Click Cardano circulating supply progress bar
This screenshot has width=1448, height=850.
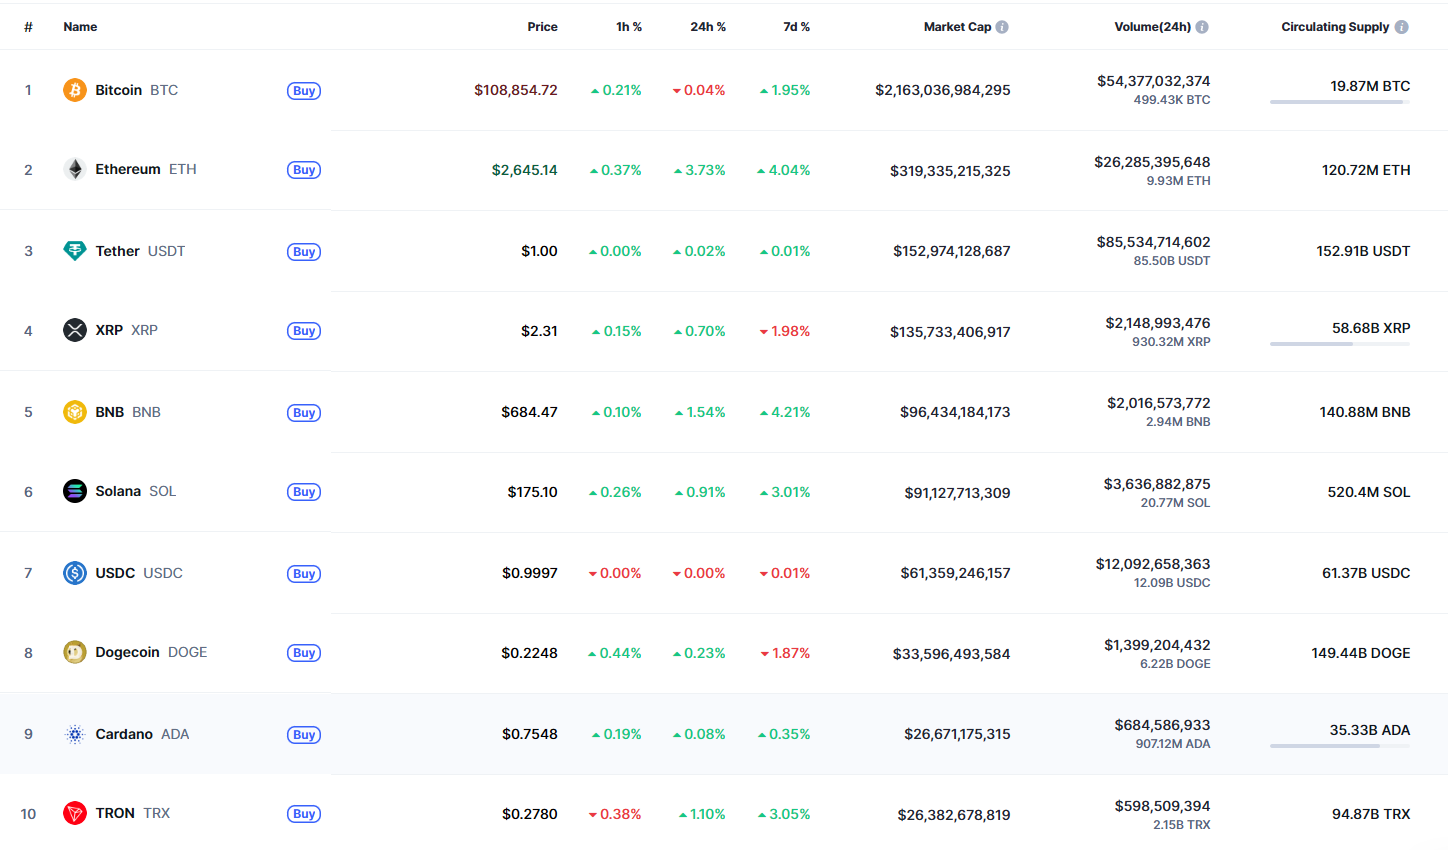[1340, 746]
